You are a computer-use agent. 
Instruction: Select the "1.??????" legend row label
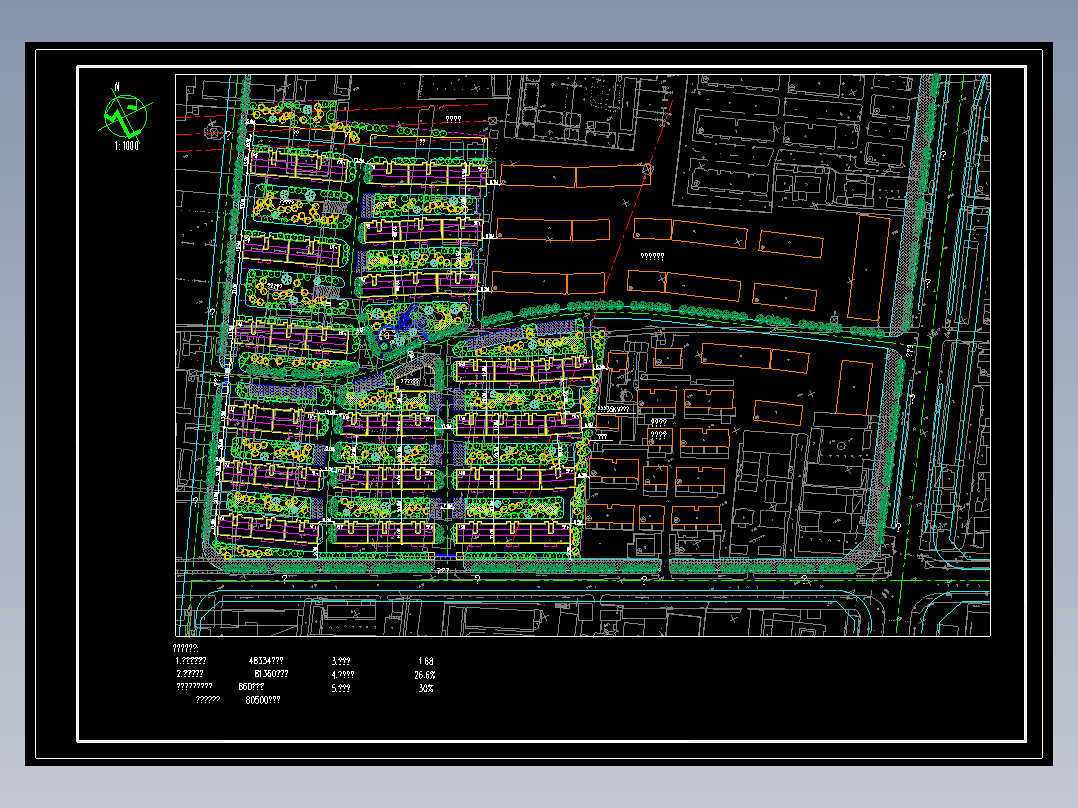tap(191, 661)
